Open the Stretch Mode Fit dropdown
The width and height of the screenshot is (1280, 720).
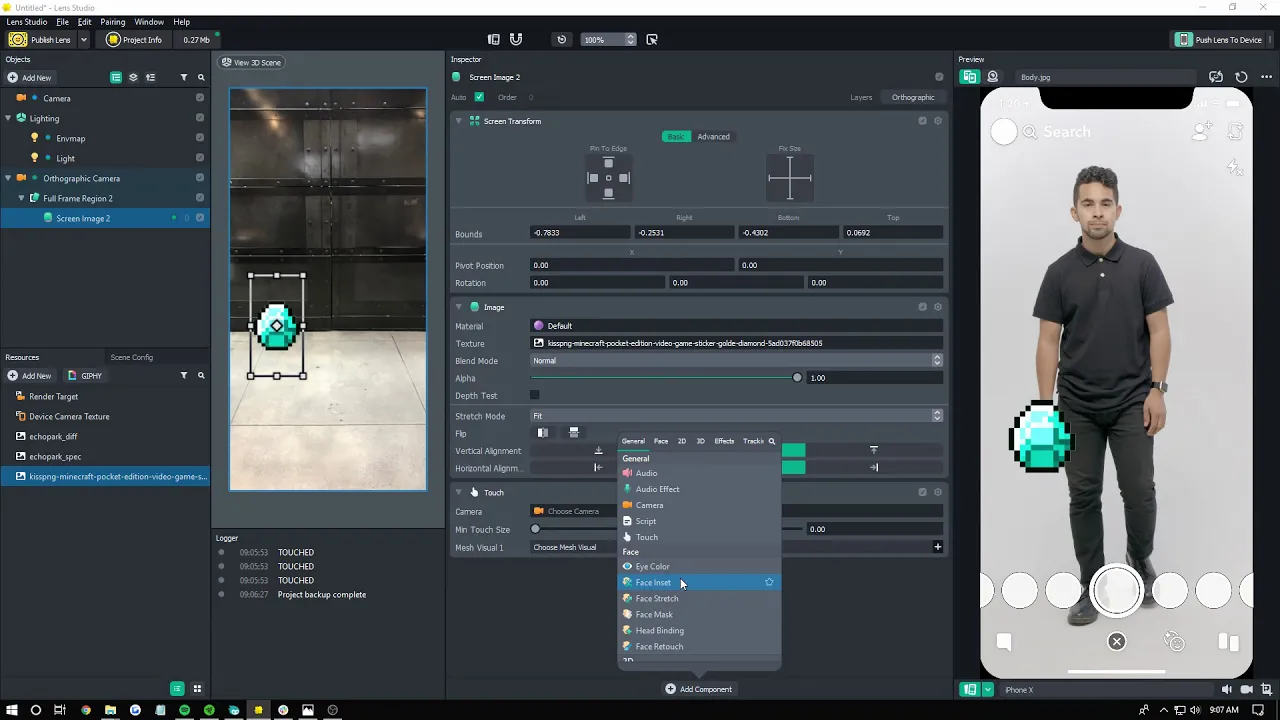point(736,416)
